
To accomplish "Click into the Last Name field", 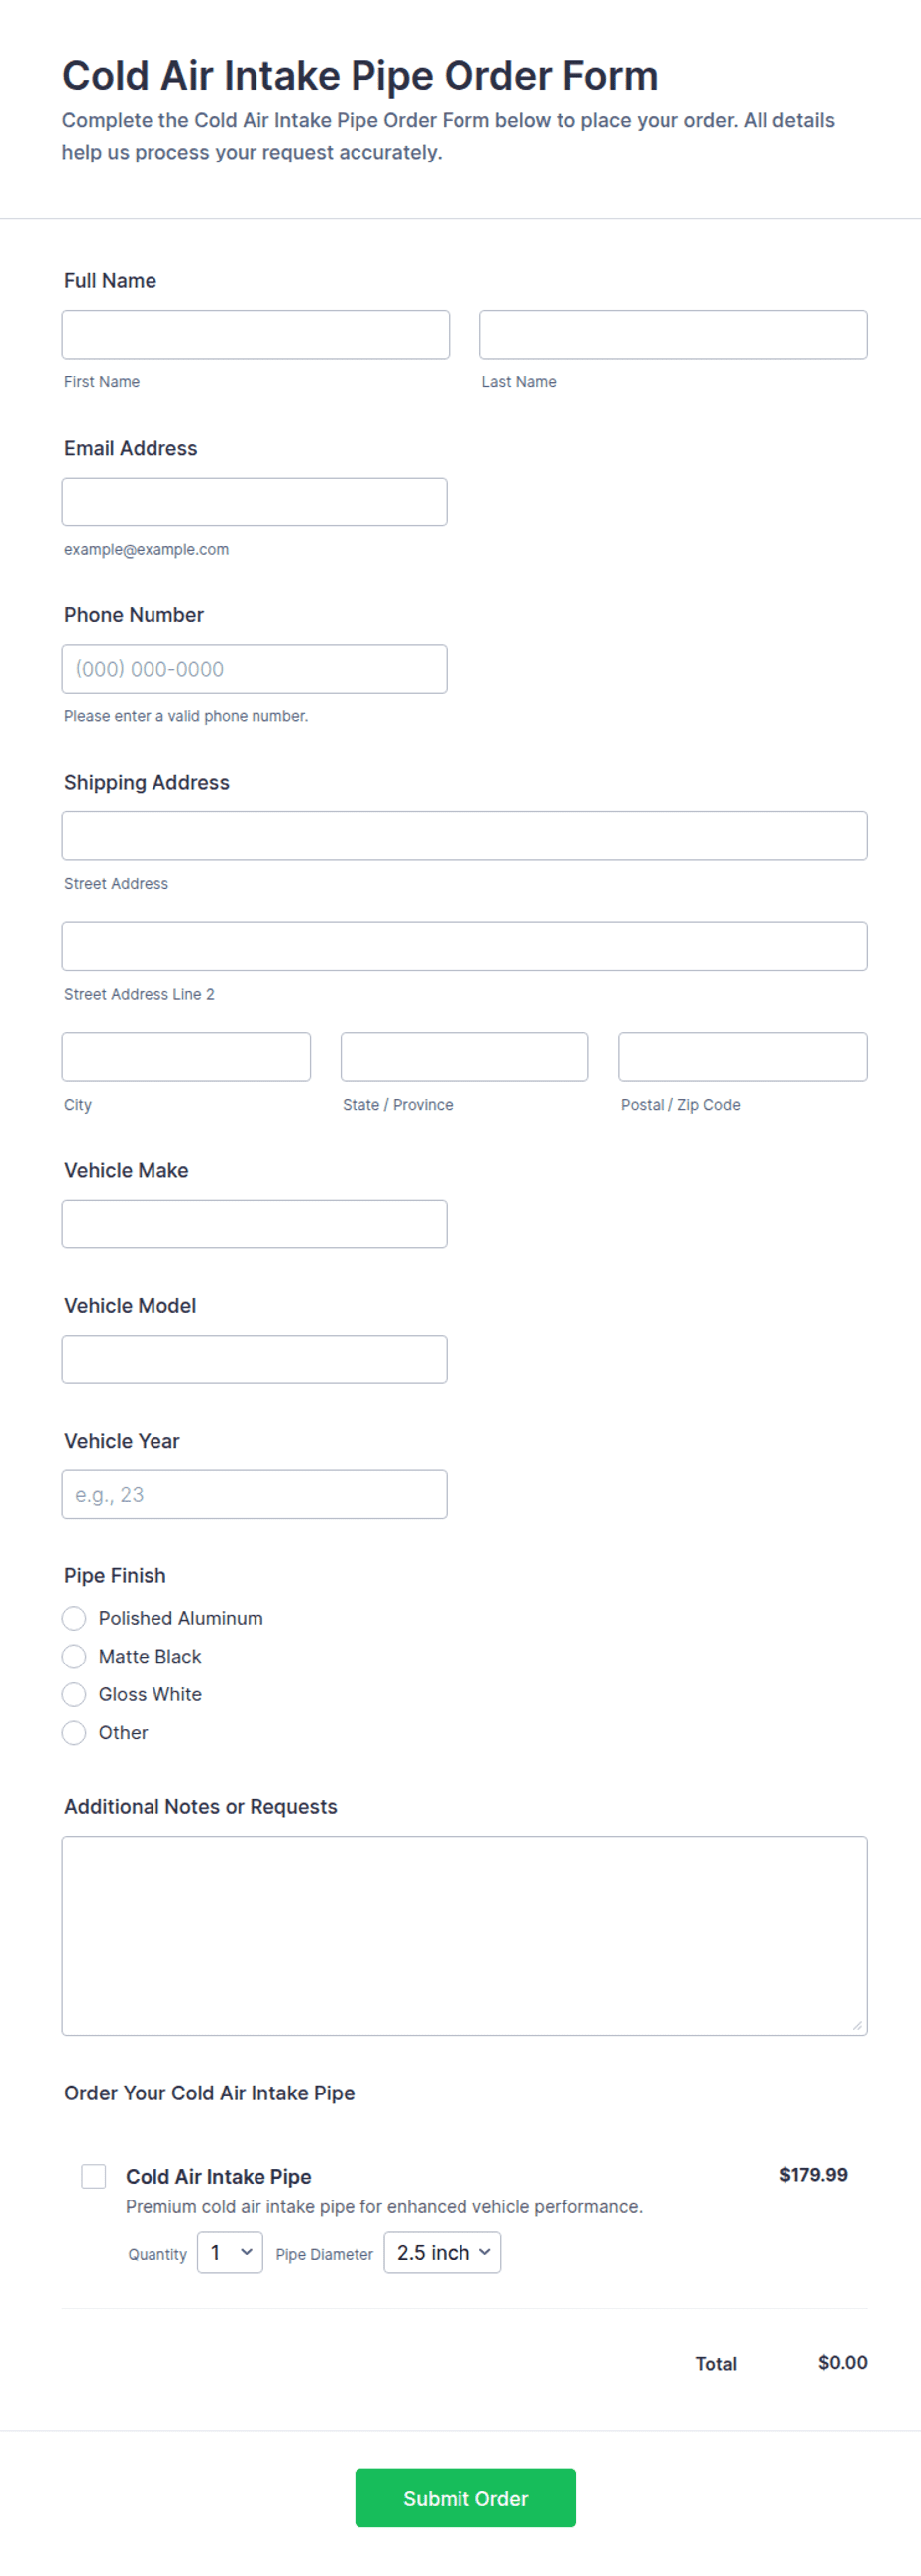I will pos(673,334).
